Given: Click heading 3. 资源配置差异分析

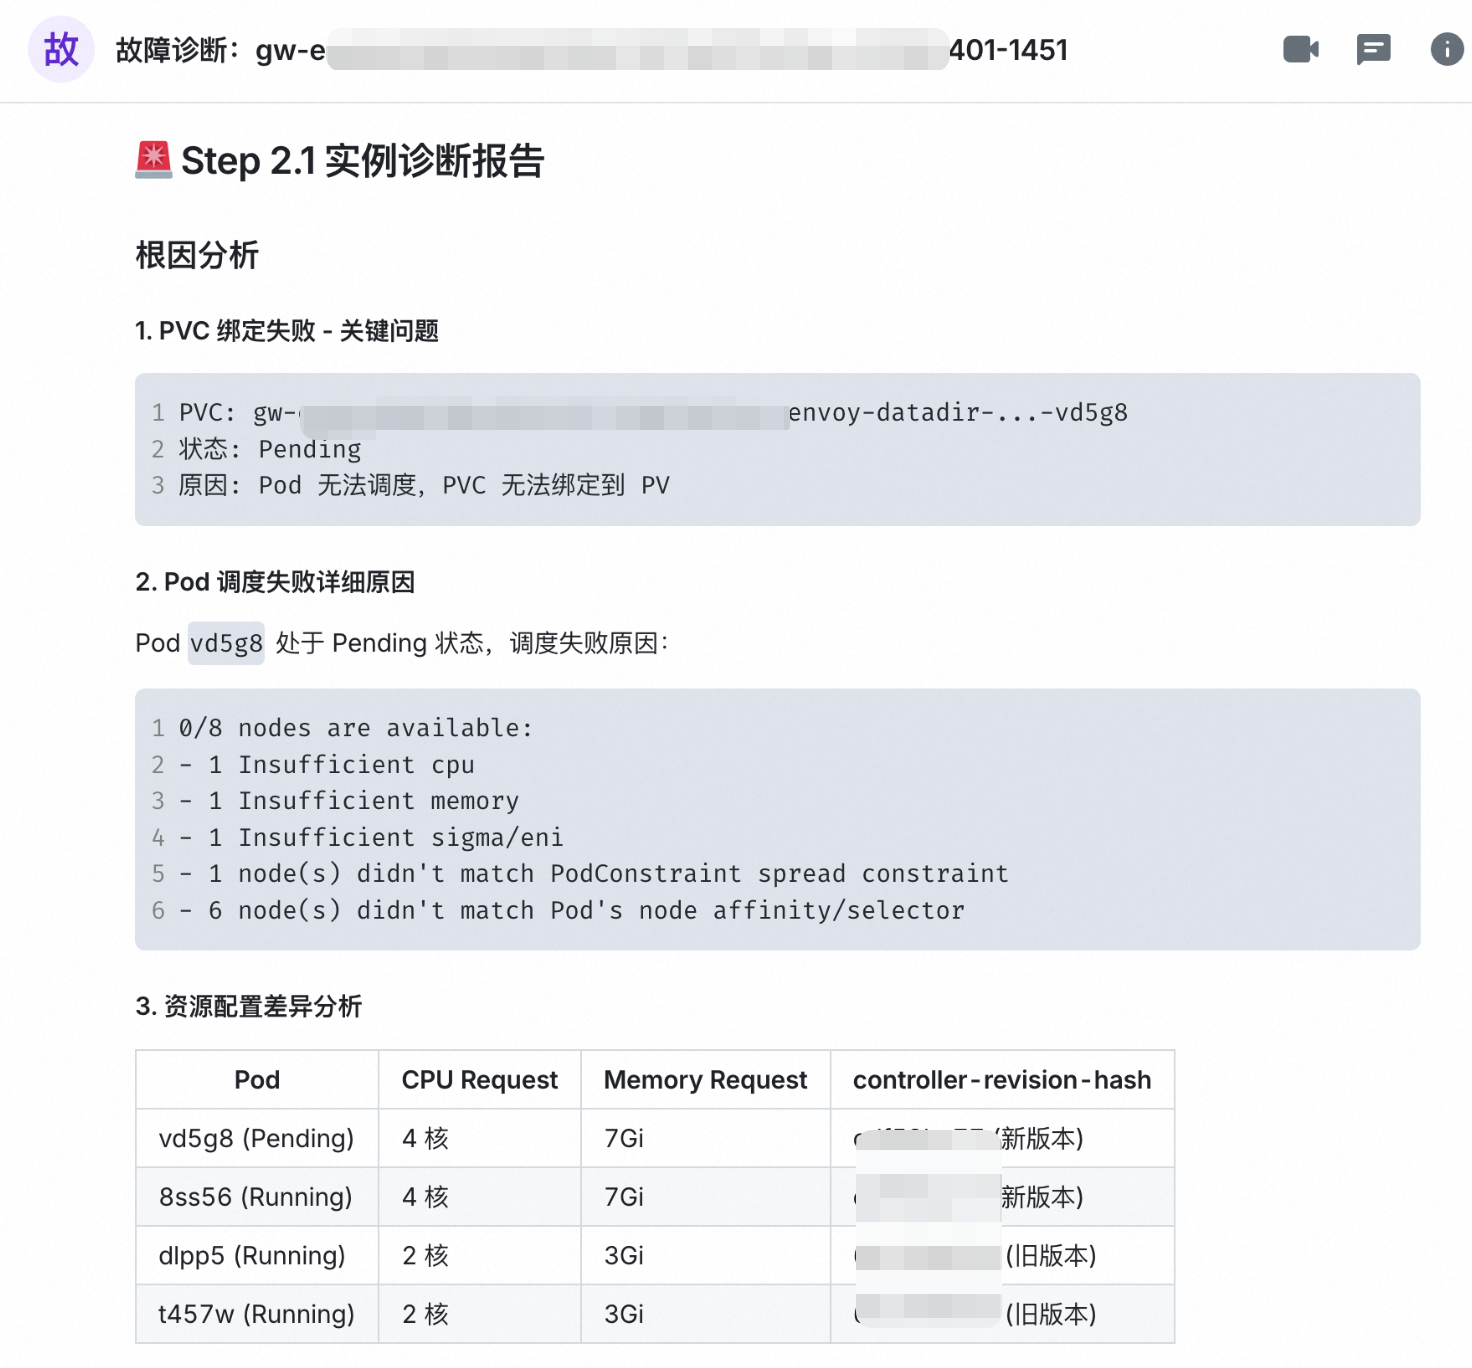Looking at the screenshot, I should (x=249, y=1006).
